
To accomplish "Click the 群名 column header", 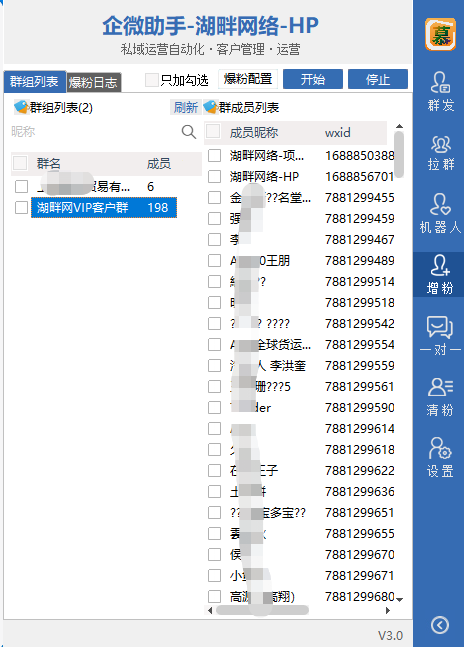I will click(x=49, y=163).
